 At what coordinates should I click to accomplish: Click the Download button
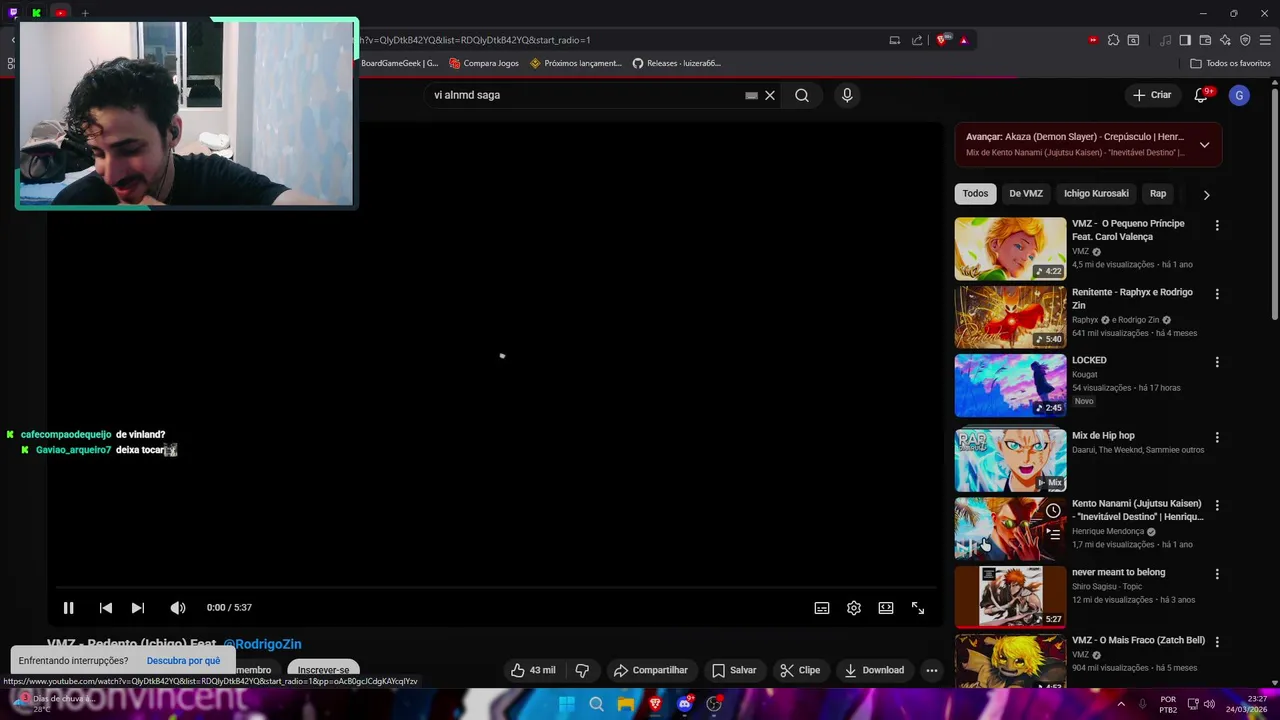pos(874,670)
